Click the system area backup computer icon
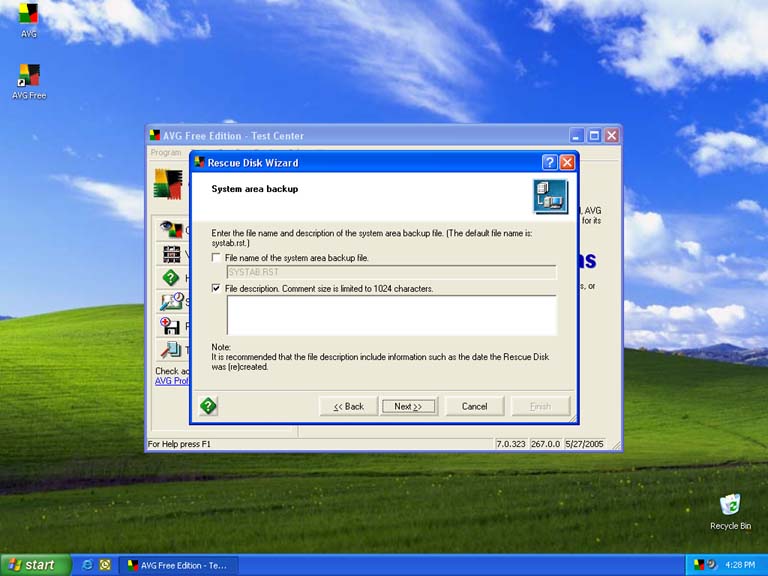 [x=550, y=196]
